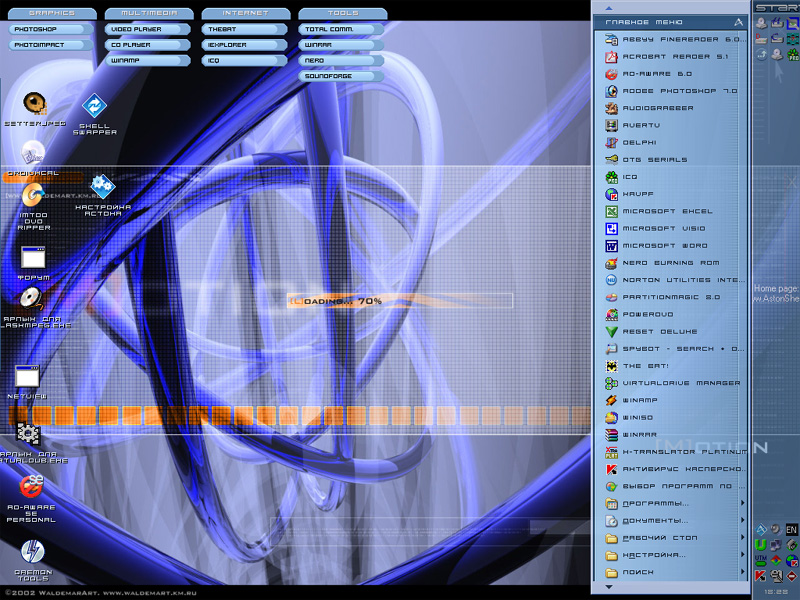Choose Nero Burning Rom in the main menu

coord(670,263)
